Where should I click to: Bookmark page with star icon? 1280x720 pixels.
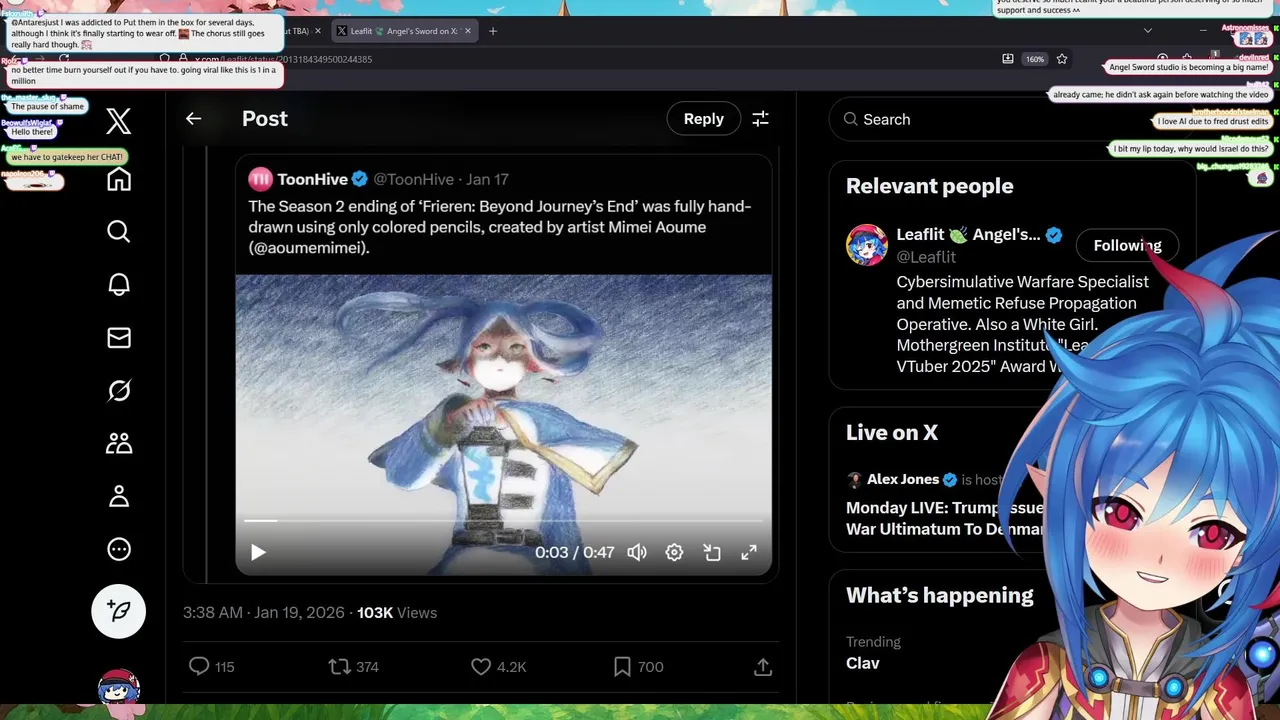pyautogui.click(x=1062, y=59)
